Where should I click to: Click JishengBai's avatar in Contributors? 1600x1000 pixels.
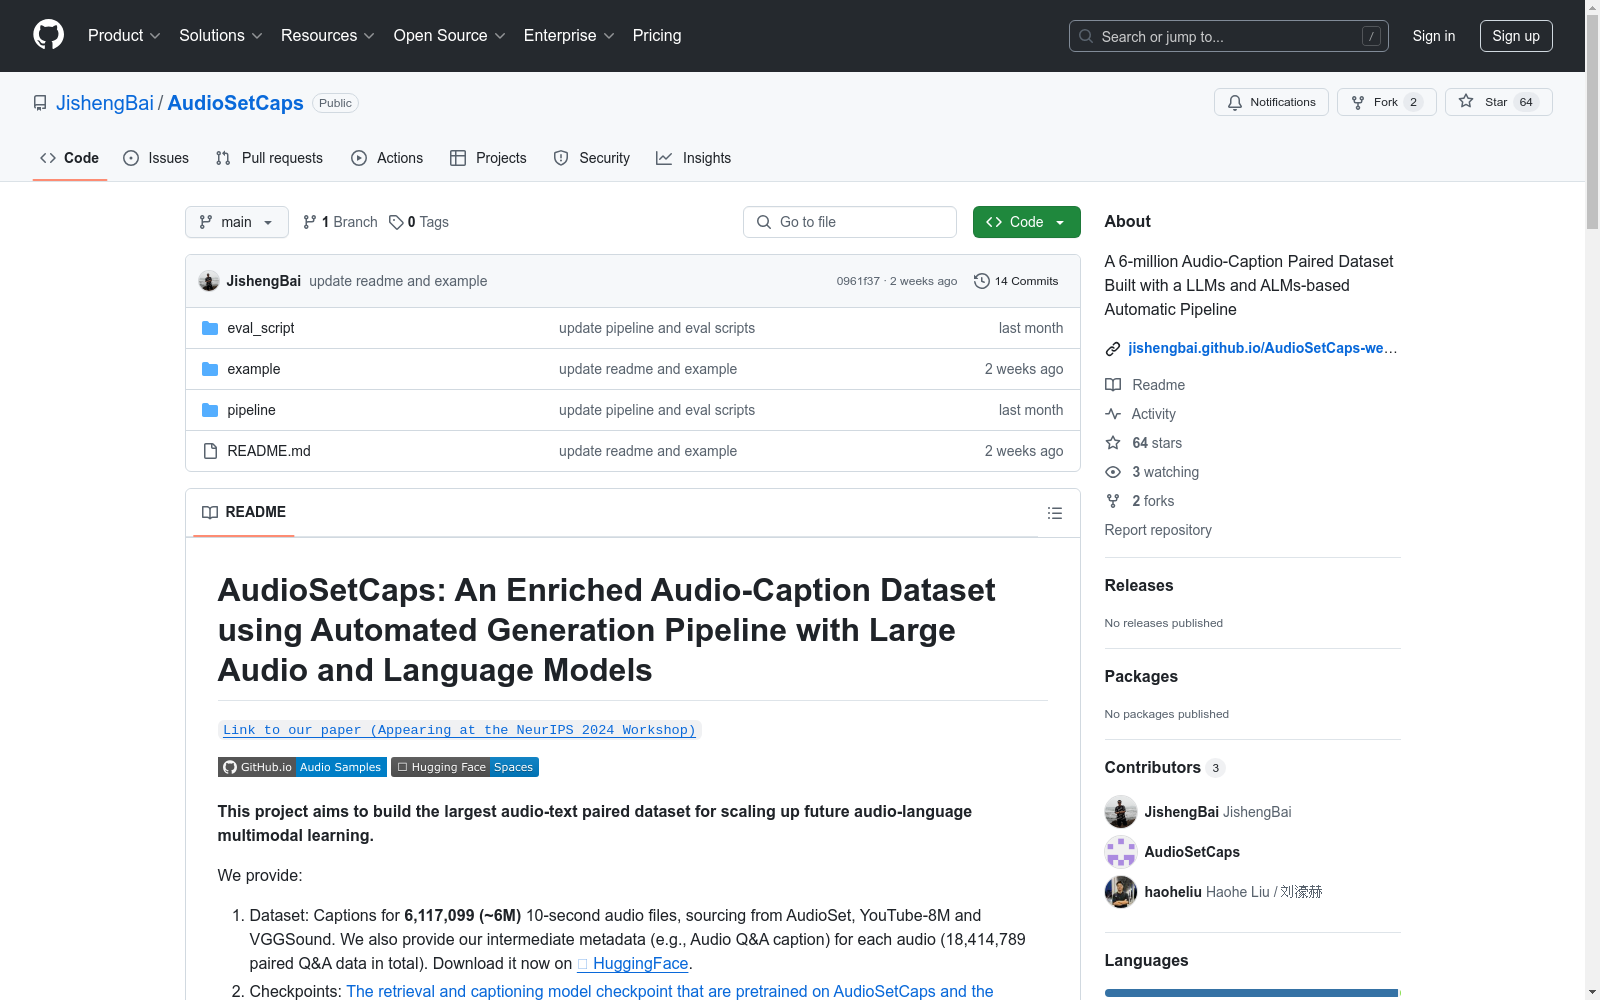1121,812
